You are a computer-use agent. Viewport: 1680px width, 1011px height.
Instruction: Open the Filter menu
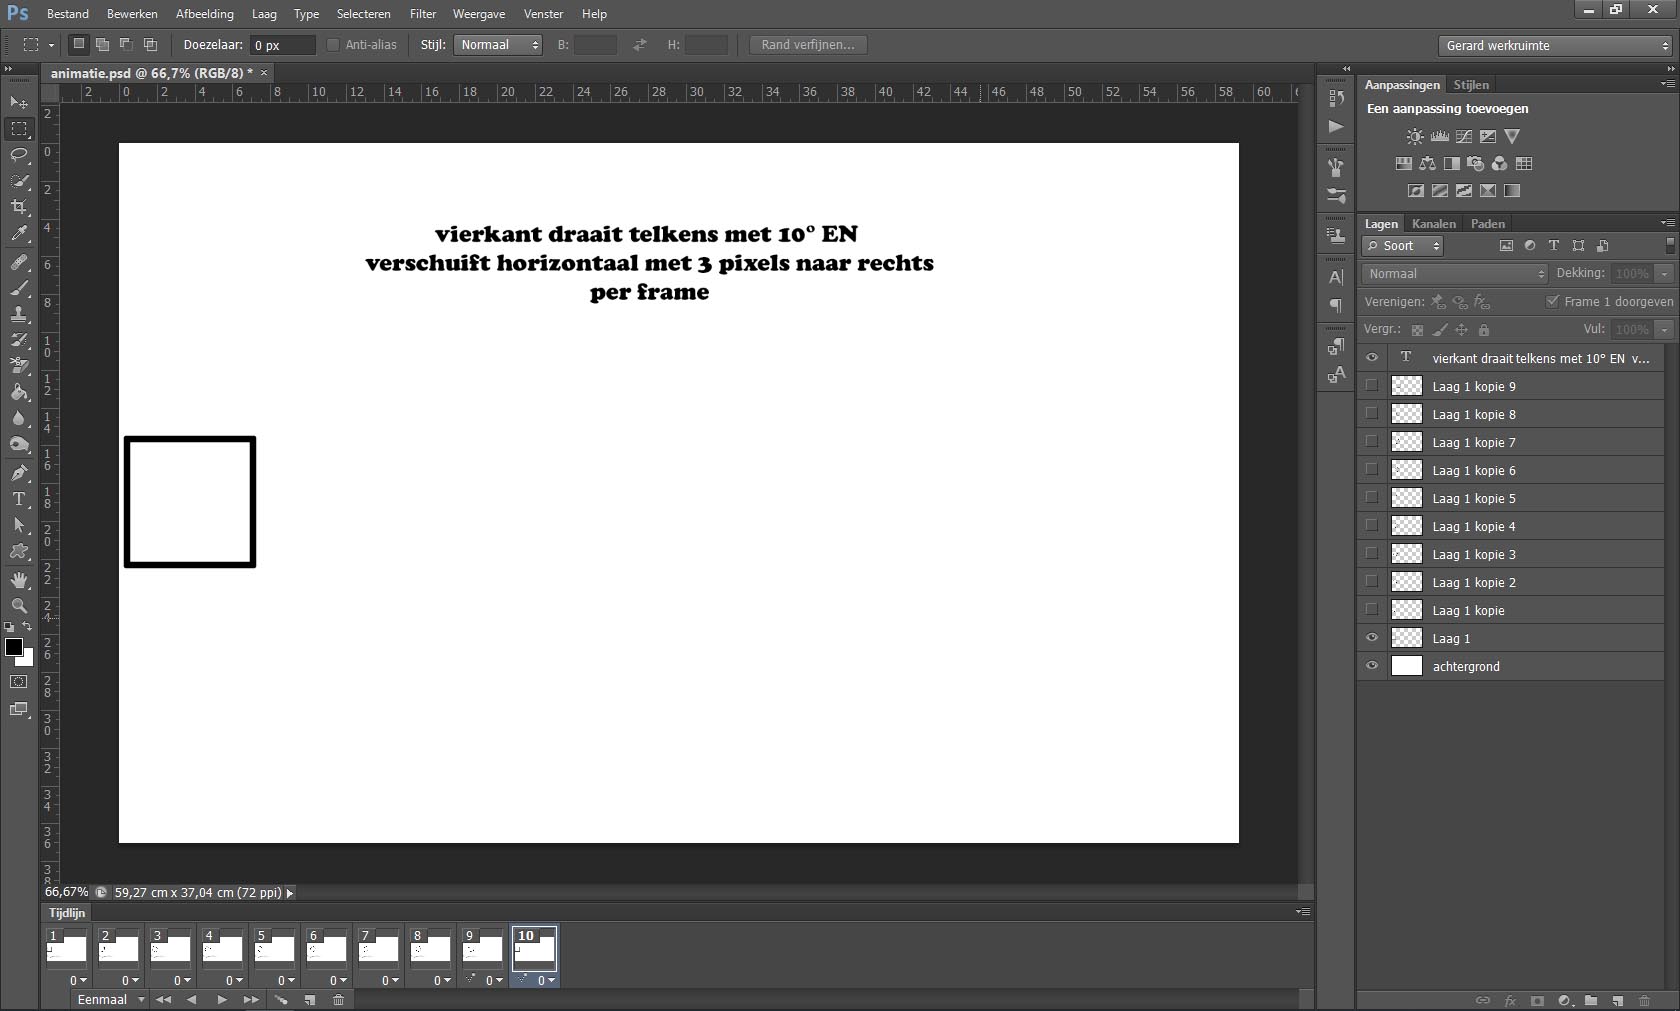pos(423,14)
